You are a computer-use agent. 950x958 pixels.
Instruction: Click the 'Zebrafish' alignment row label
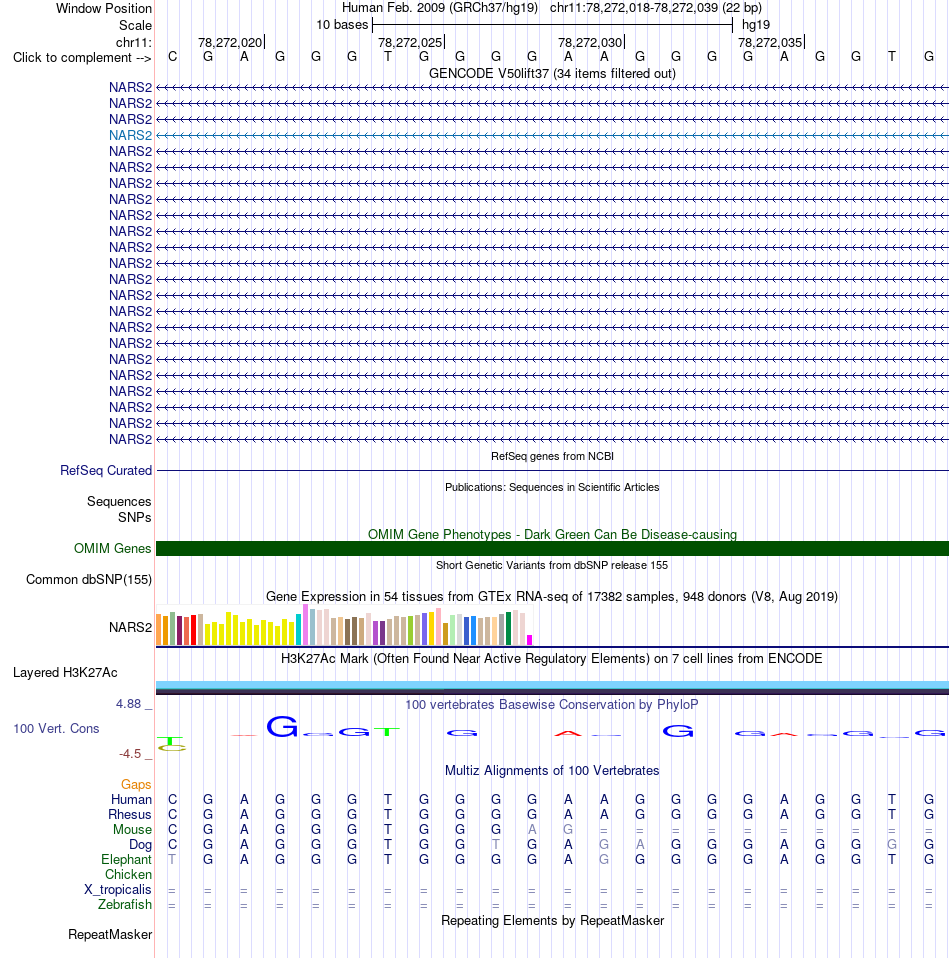click(125, 904)
